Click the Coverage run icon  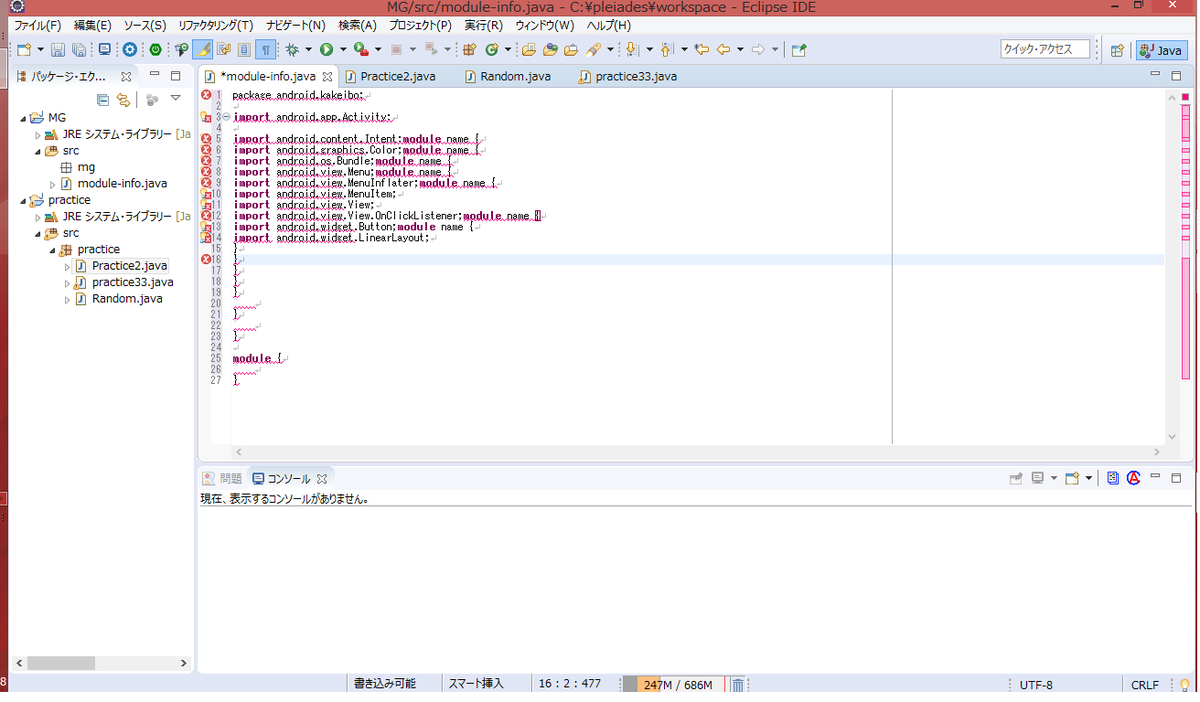click(x=361, y=49)
